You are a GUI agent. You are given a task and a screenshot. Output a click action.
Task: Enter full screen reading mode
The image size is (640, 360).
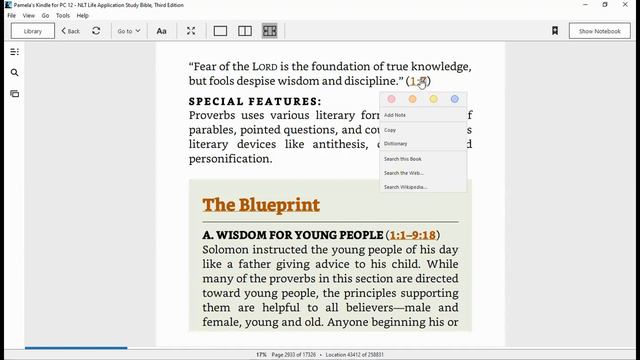point(191,31)
